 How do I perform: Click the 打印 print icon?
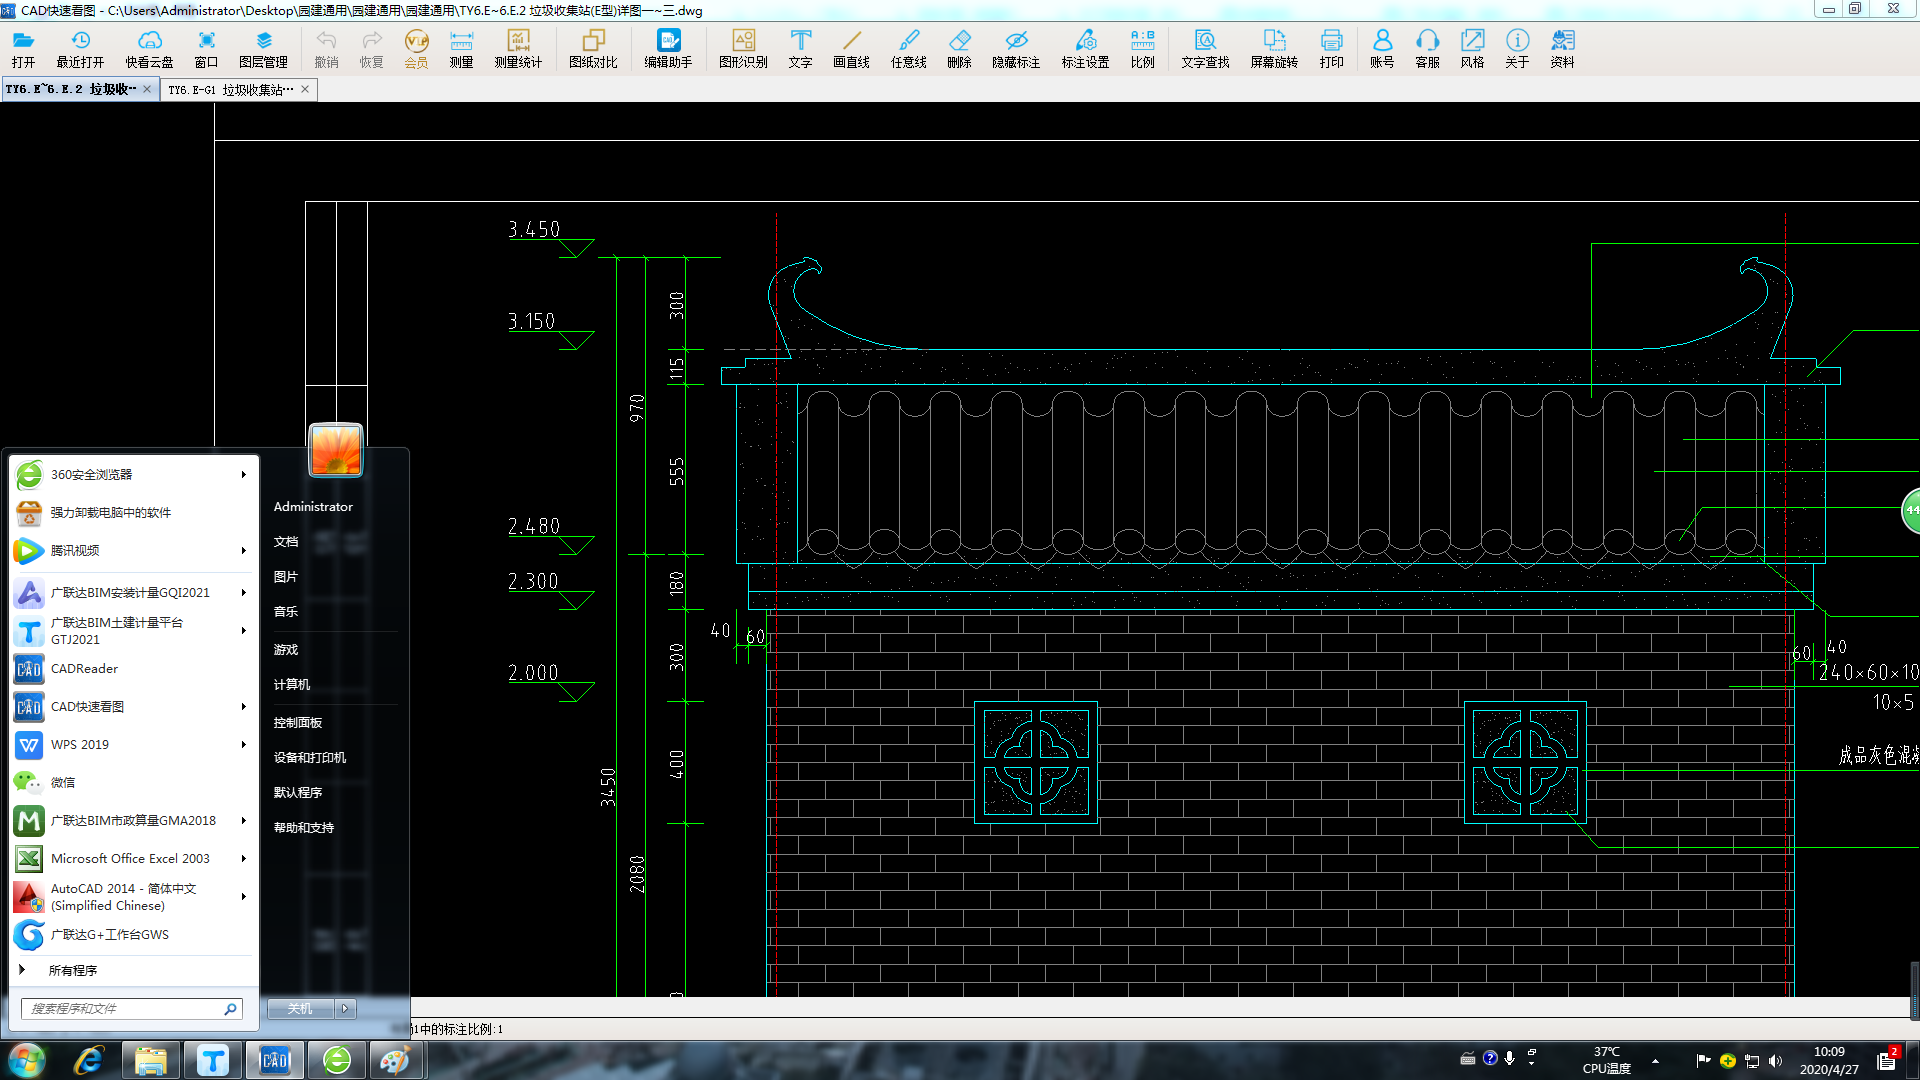[x=1331, y=48]
